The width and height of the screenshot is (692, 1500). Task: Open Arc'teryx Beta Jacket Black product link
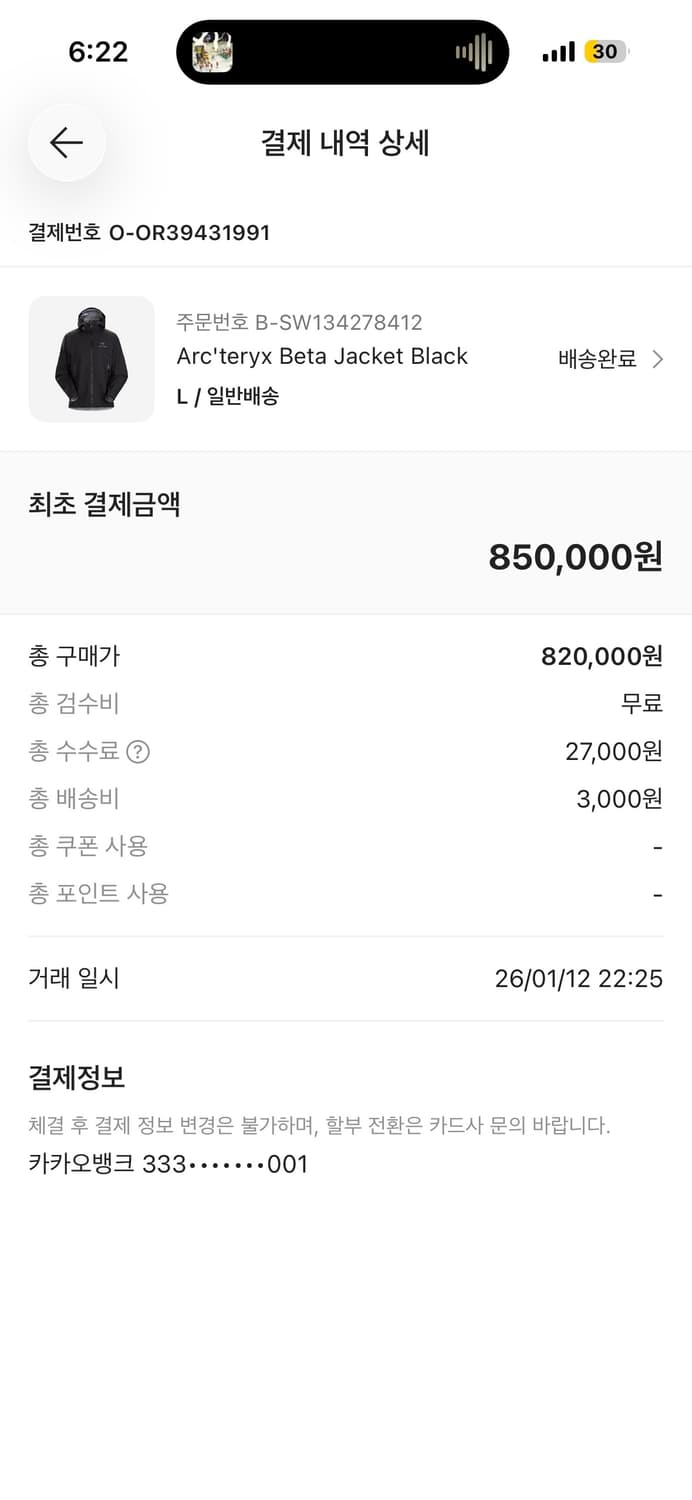[322, 356]
